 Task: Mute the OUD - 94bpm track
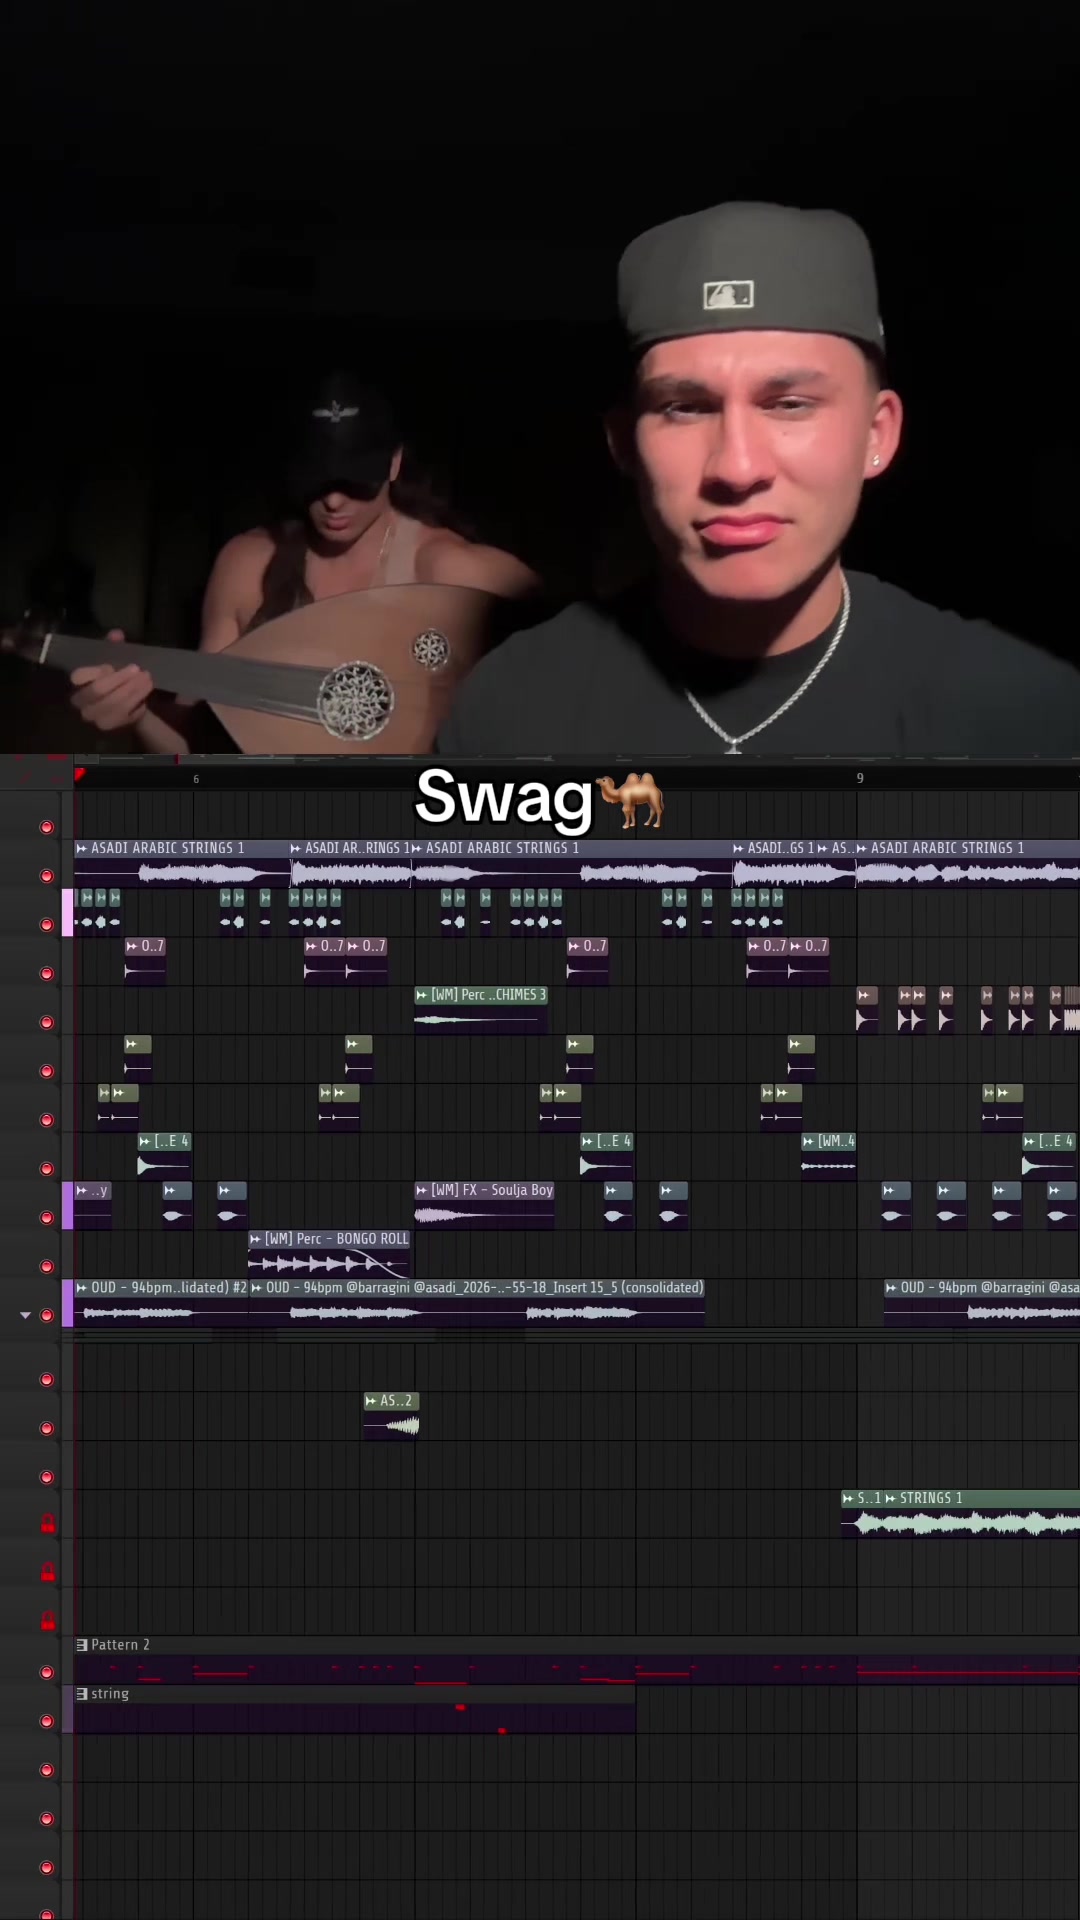click(46, 1315)
